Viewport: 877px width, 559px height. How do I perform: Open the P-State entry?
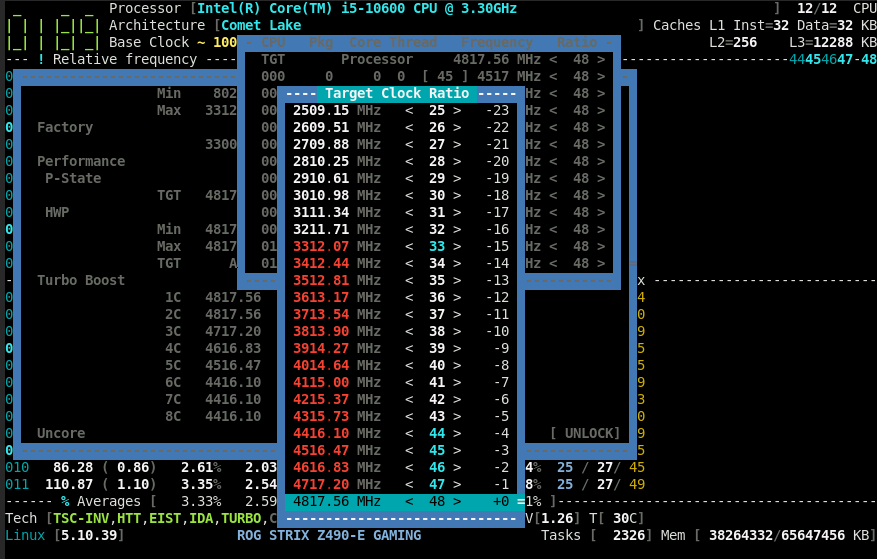tap(73, 178)
